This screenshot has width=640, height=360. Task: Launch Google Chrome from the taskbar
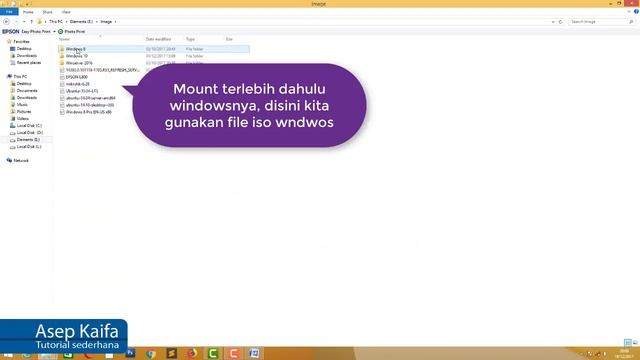[151, 353]
